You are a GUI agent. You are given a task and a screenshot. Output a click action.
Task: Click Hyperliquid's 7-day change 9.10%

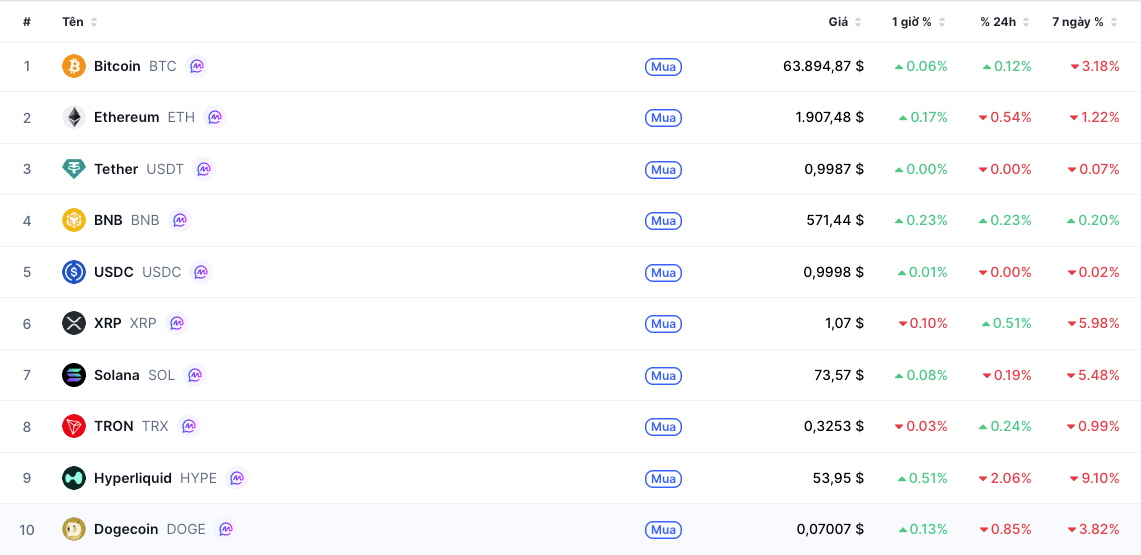point(1094,478)
